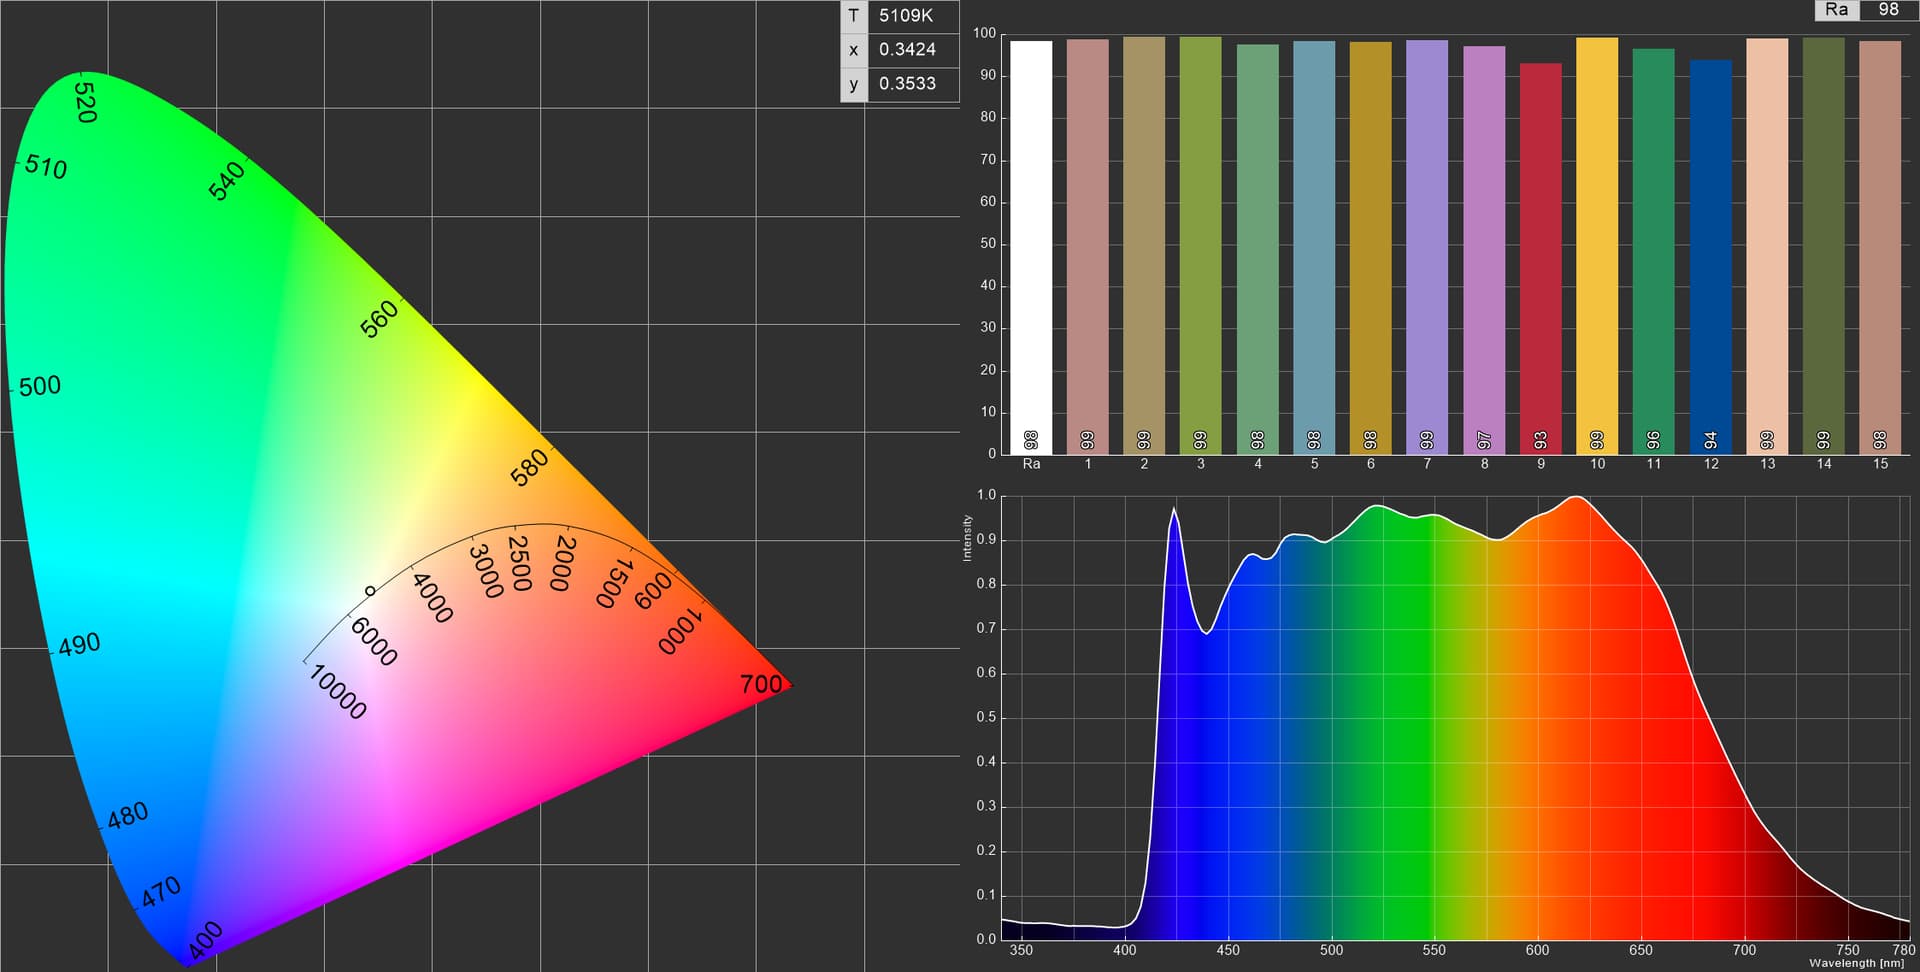Click the 3000 Kelvin label on the locus
1920x972 pixels.
[x=485, y=570]
